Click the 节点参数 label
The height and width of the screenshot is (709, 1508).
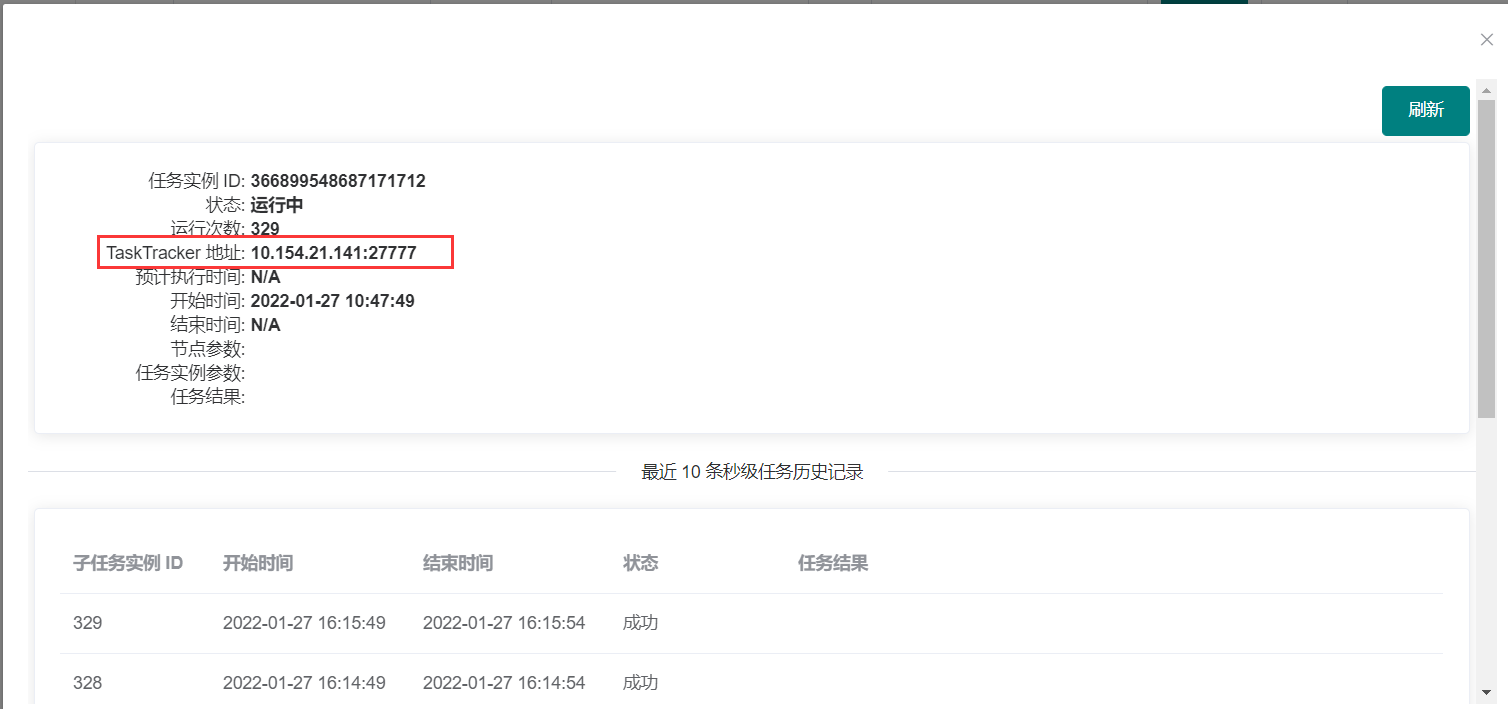(x=208, y=349)
